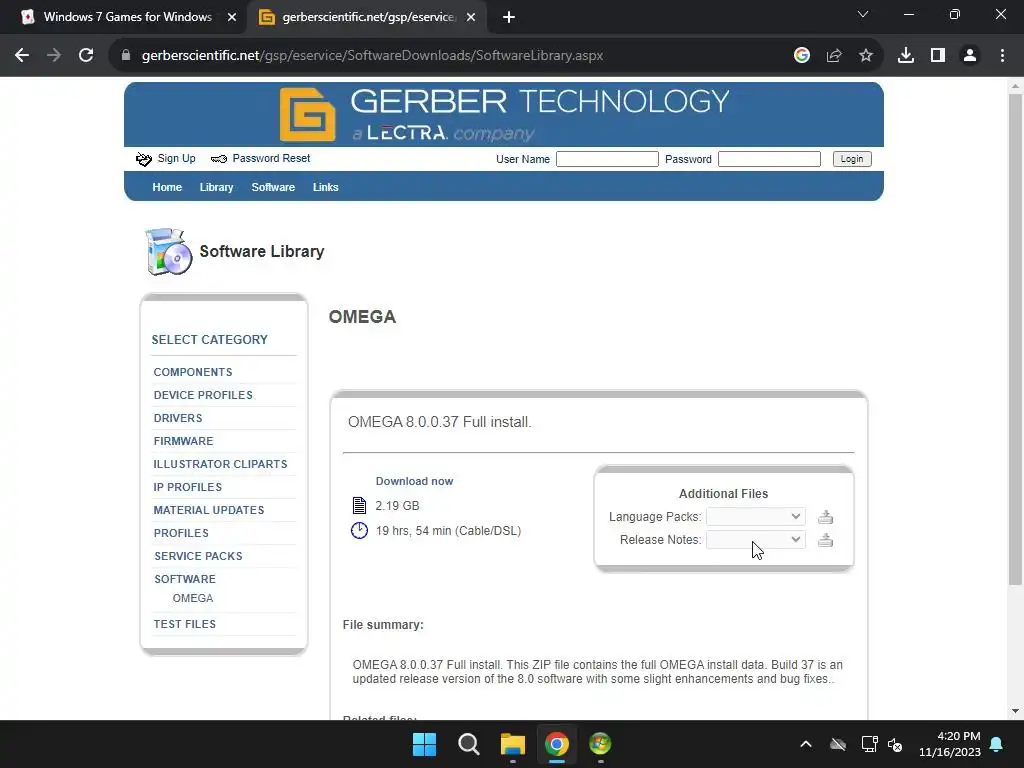Bookmark this page with star icon
Screen dimensions: 1024x768
[x=866, y=56]
